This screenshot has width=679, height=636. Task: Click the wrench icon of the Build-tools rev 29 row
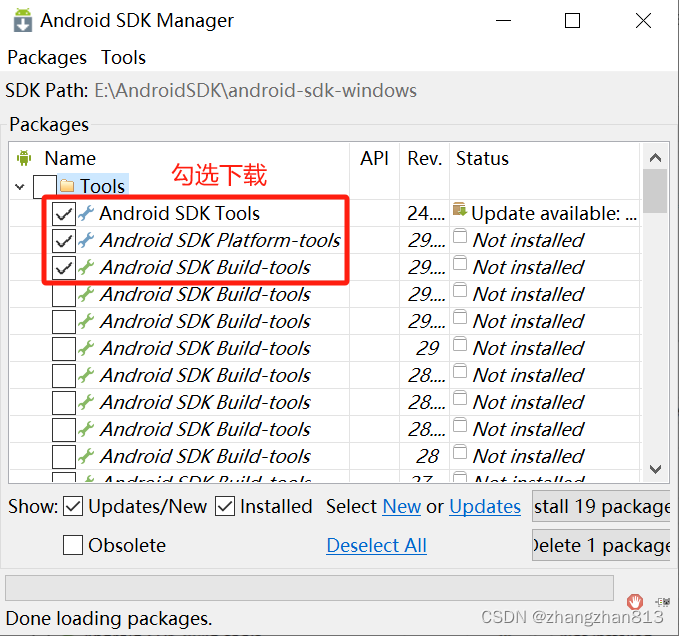point(86,348)
